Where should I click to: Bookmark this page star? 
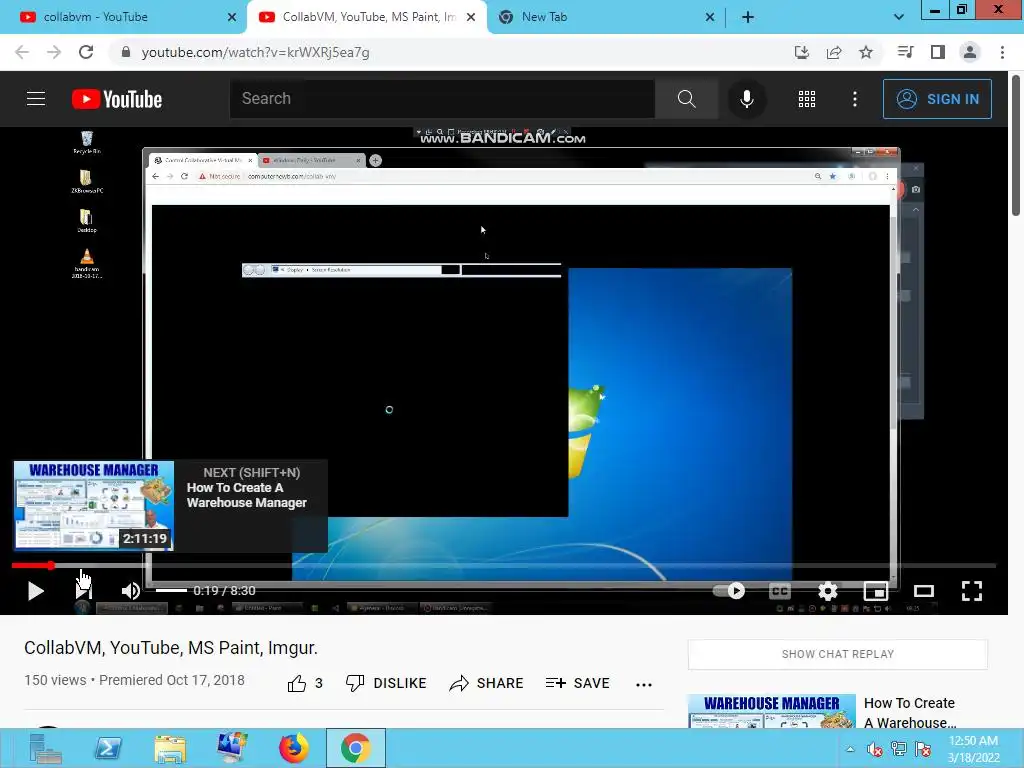coord(866,52)
